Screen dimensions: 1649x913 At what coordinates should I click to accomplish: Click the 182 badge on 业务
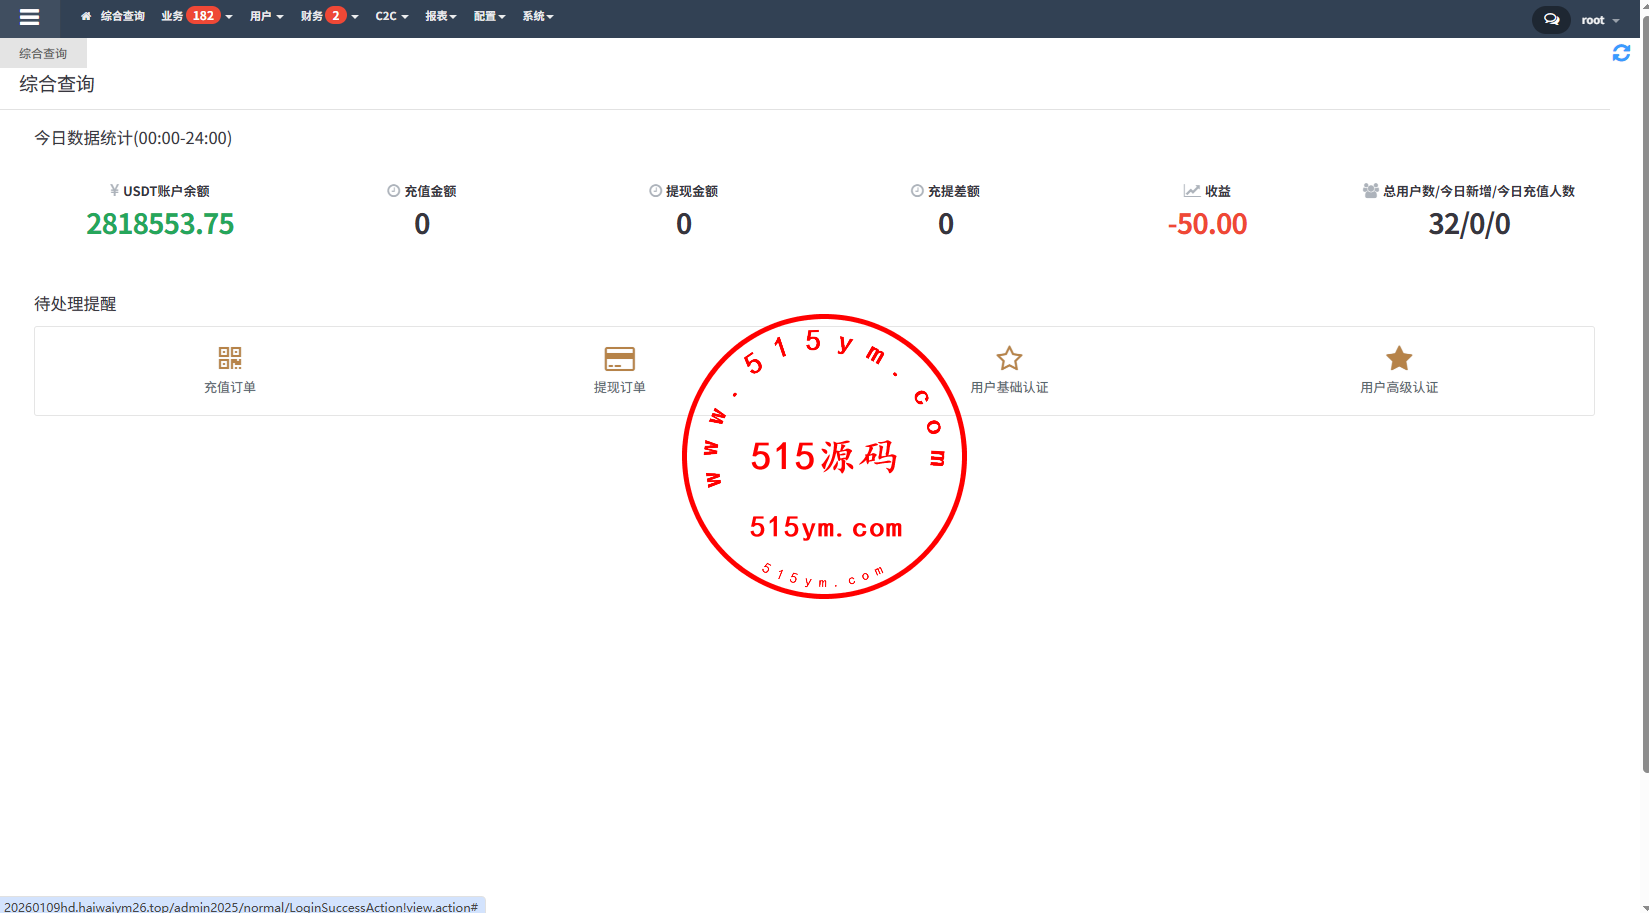203,16
